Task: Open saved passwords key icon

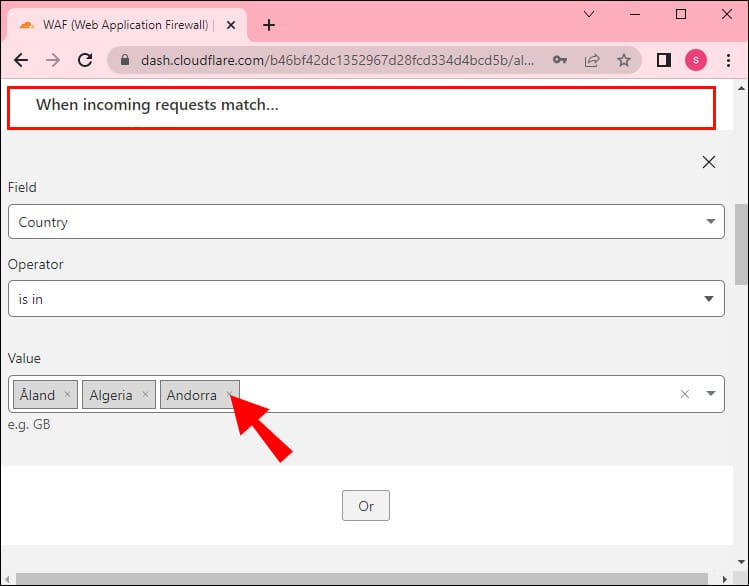Action: [560, 60]
